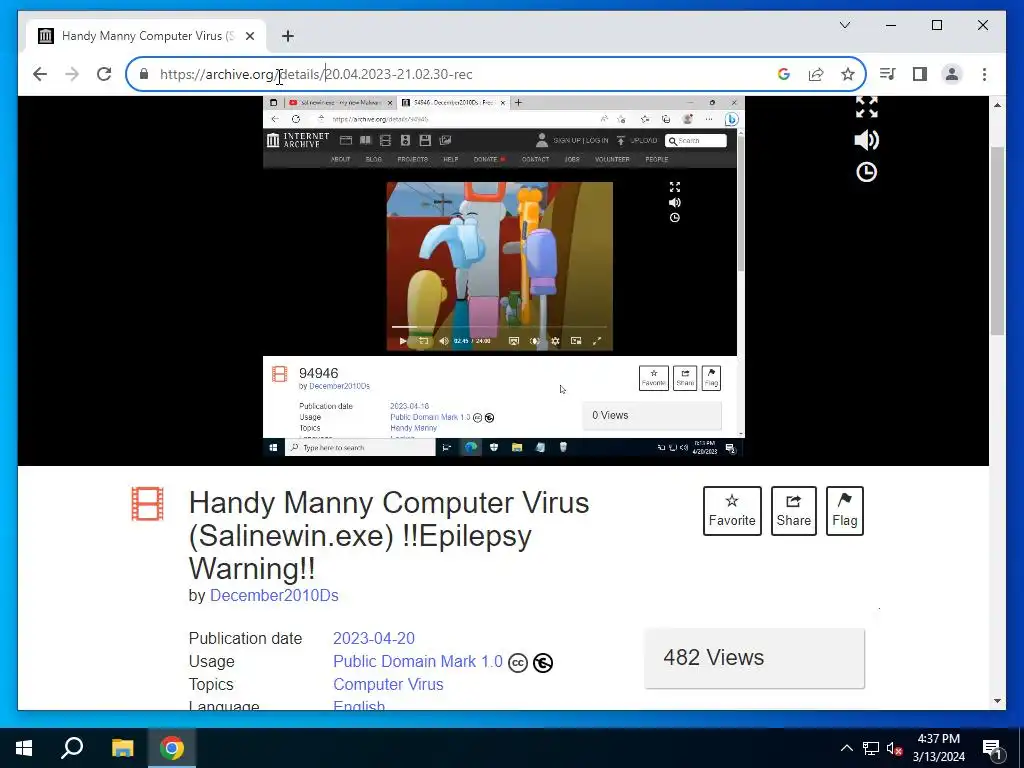Click the 'Usage' label
This screenshot has width=1024, height=768.
point(211,662)
